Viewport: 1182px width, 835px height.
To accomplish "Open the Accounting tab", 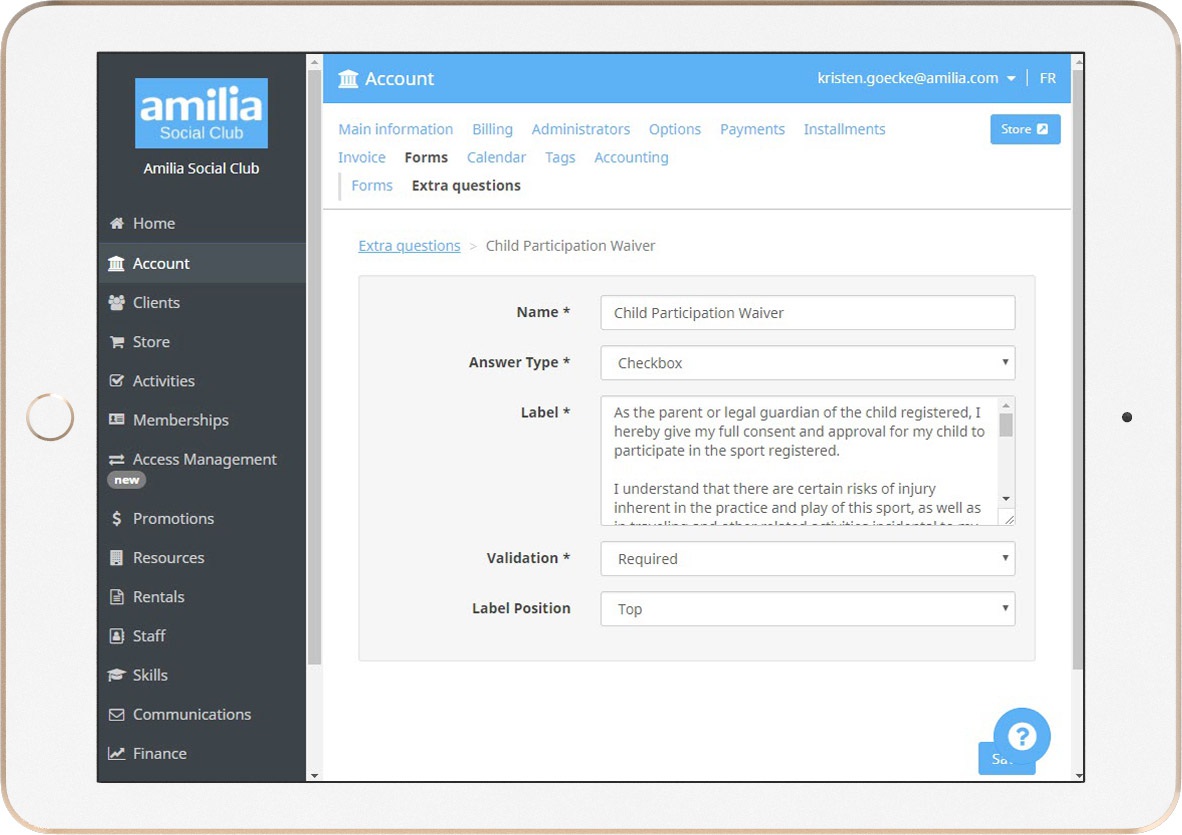I will tap(631, 157).
